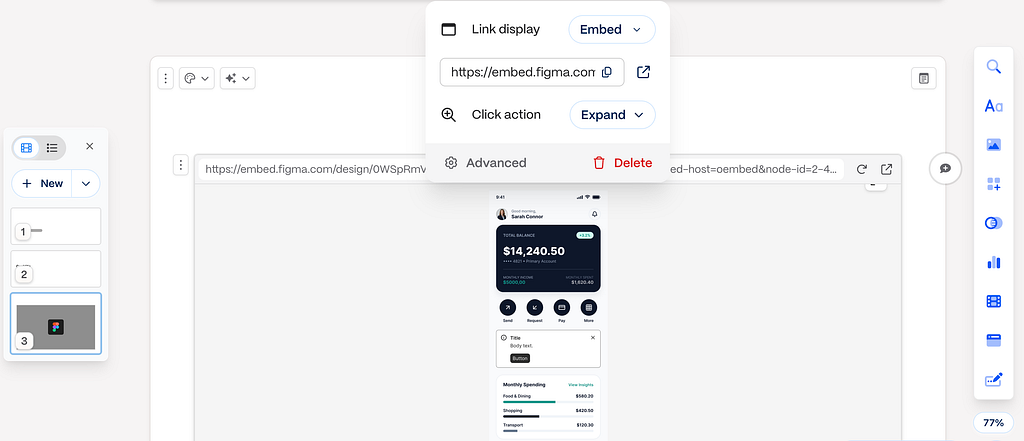
Task: Click the 77% zoom level indicator
Action: click(x=993, y=423)
